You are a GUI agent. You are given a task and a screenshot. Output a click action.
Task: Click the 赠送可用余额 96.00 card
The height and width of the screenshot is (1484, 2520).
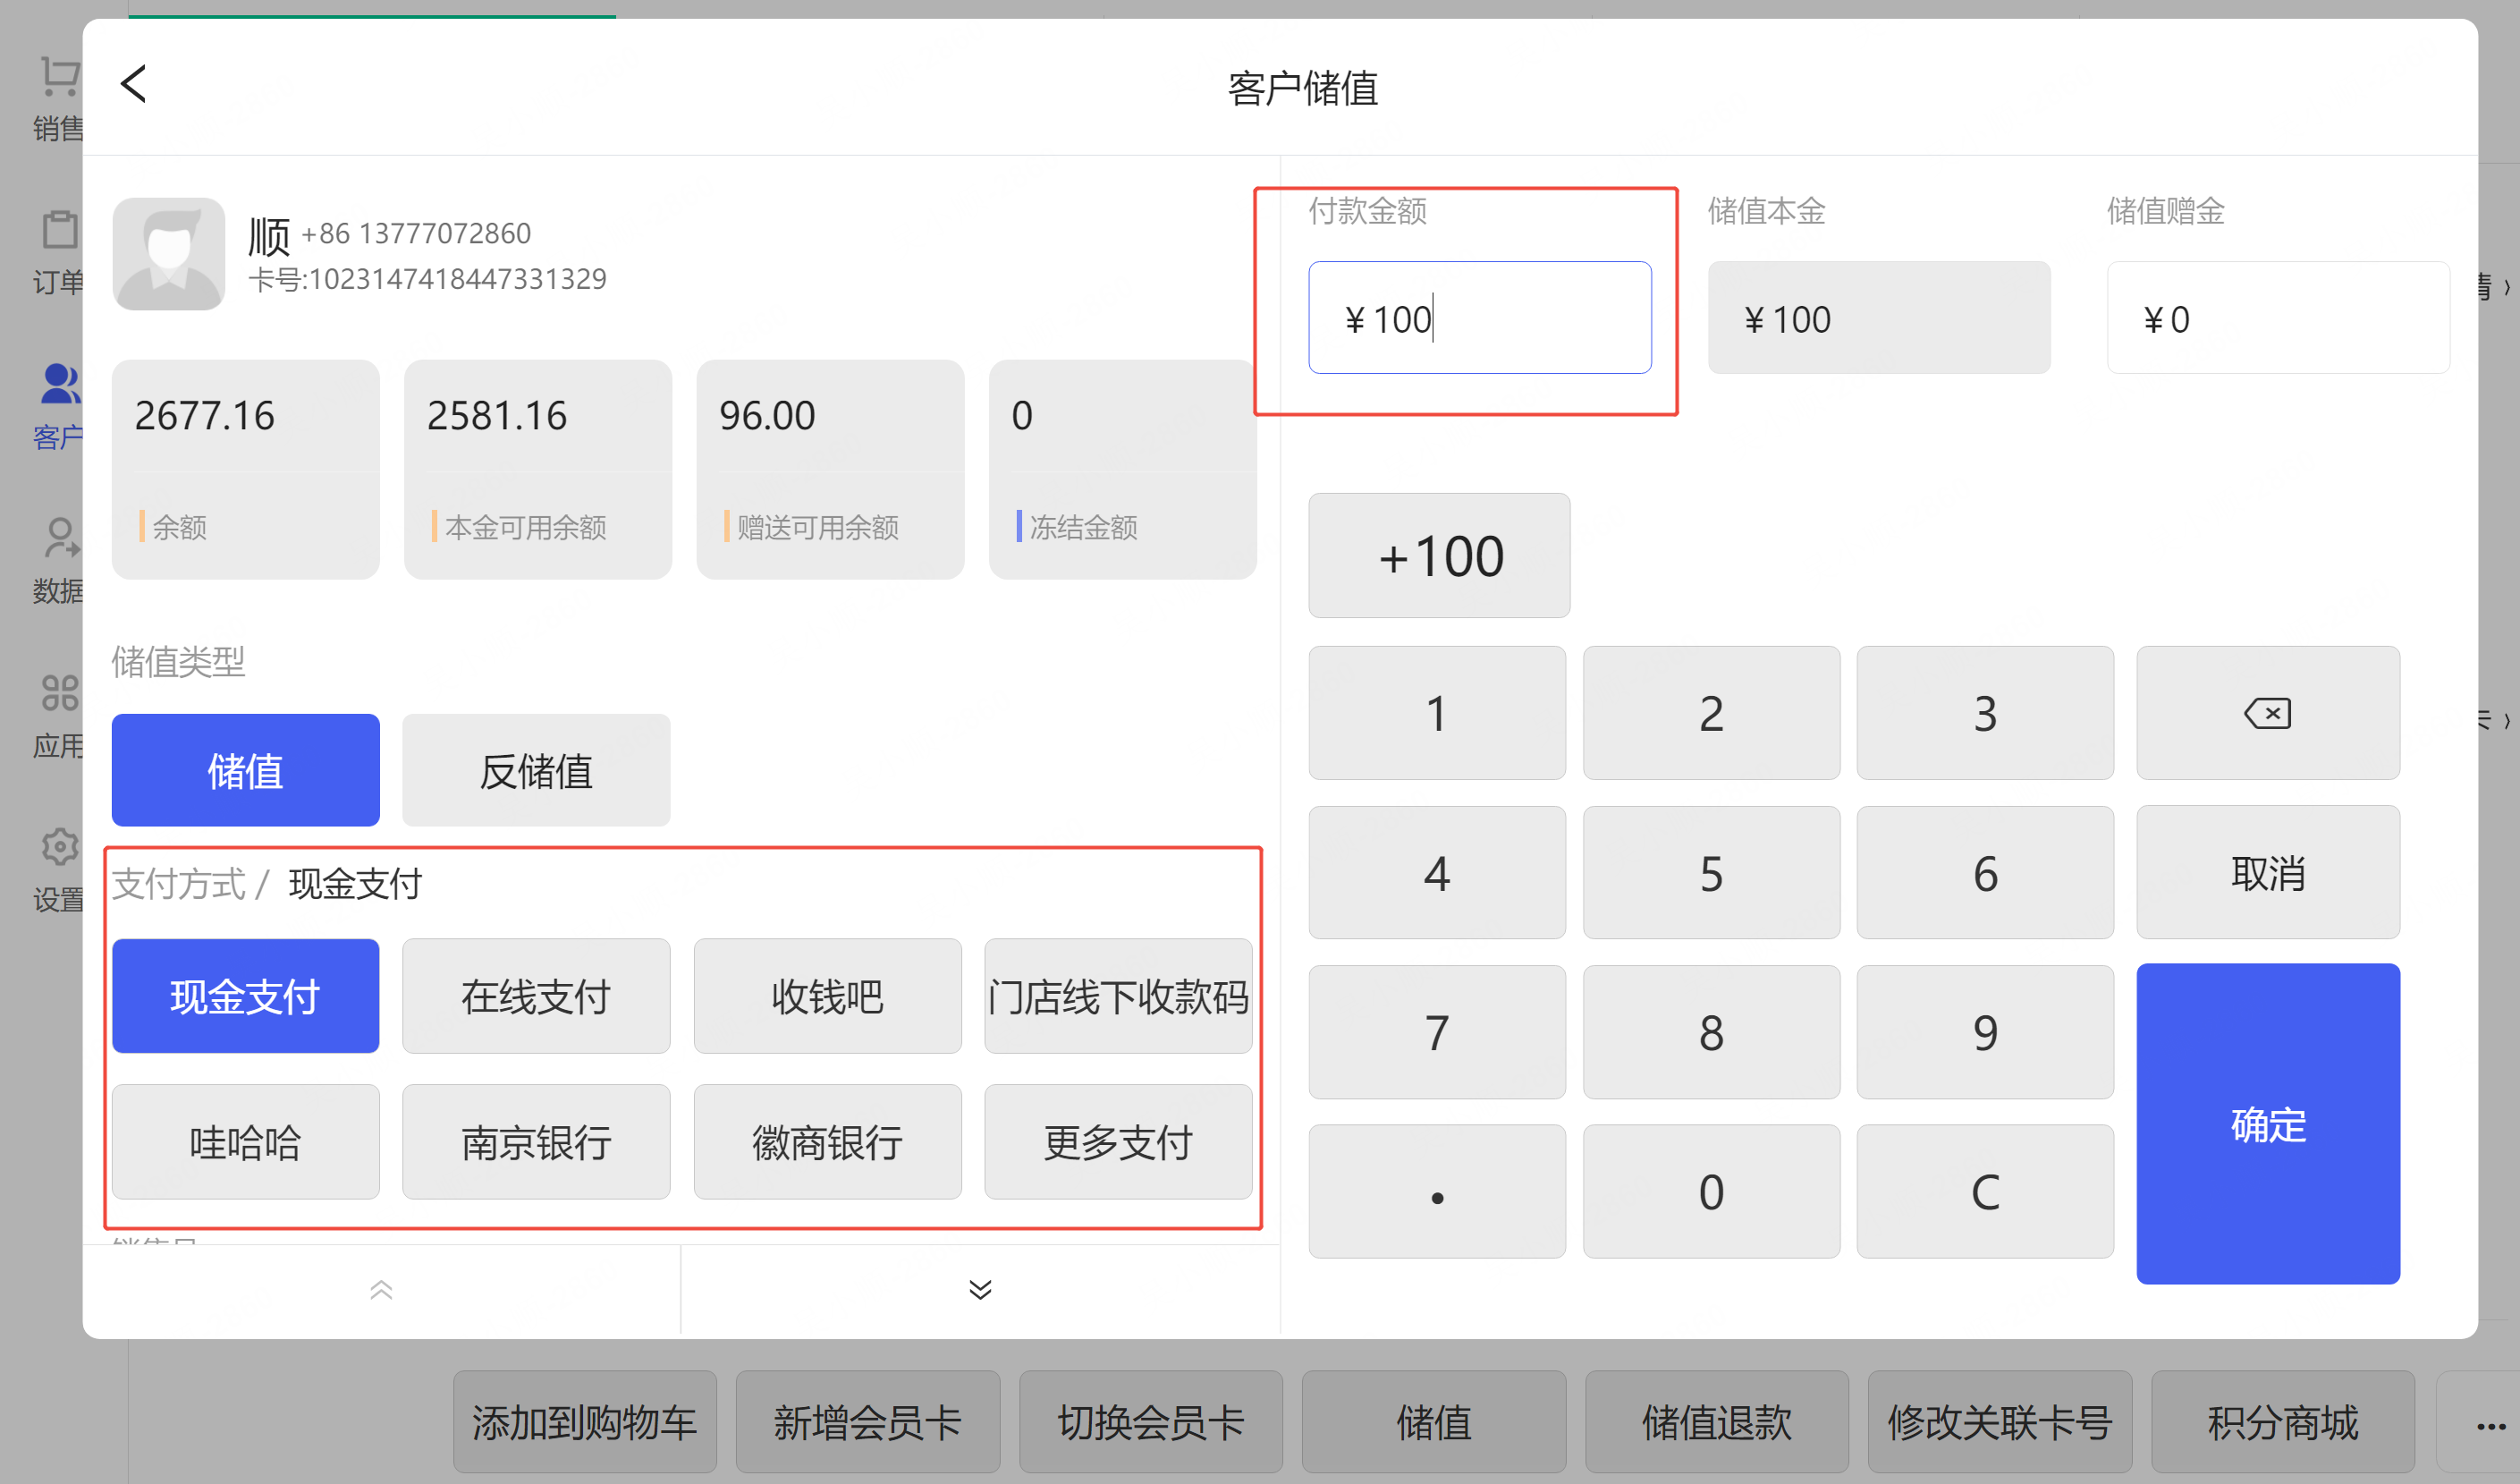point(830,469)
